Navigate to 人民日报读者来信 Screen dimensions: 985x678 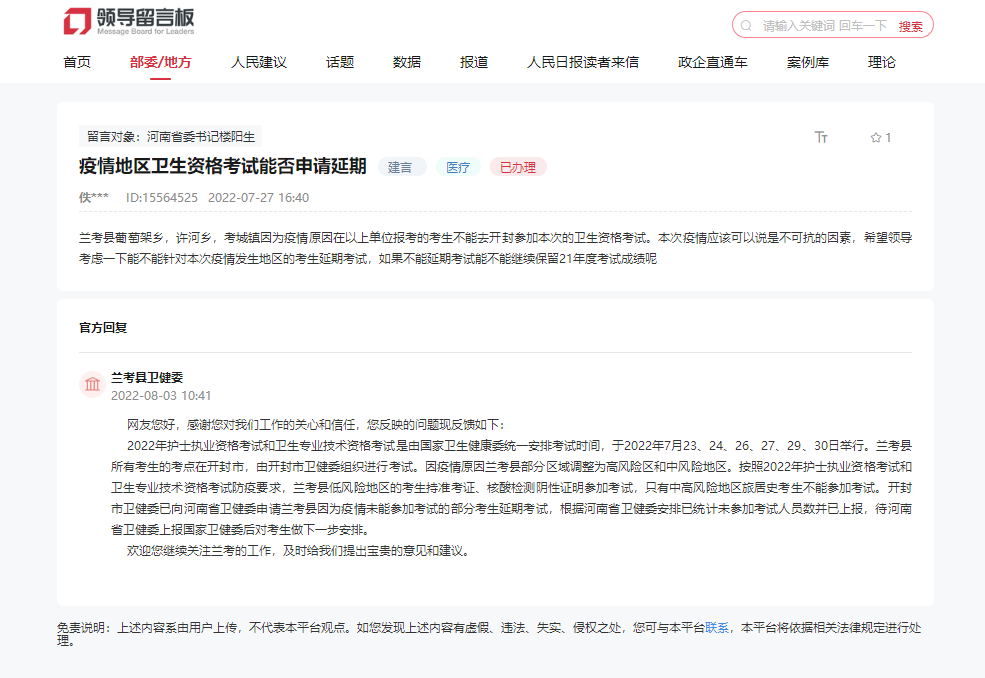(583, 62)
